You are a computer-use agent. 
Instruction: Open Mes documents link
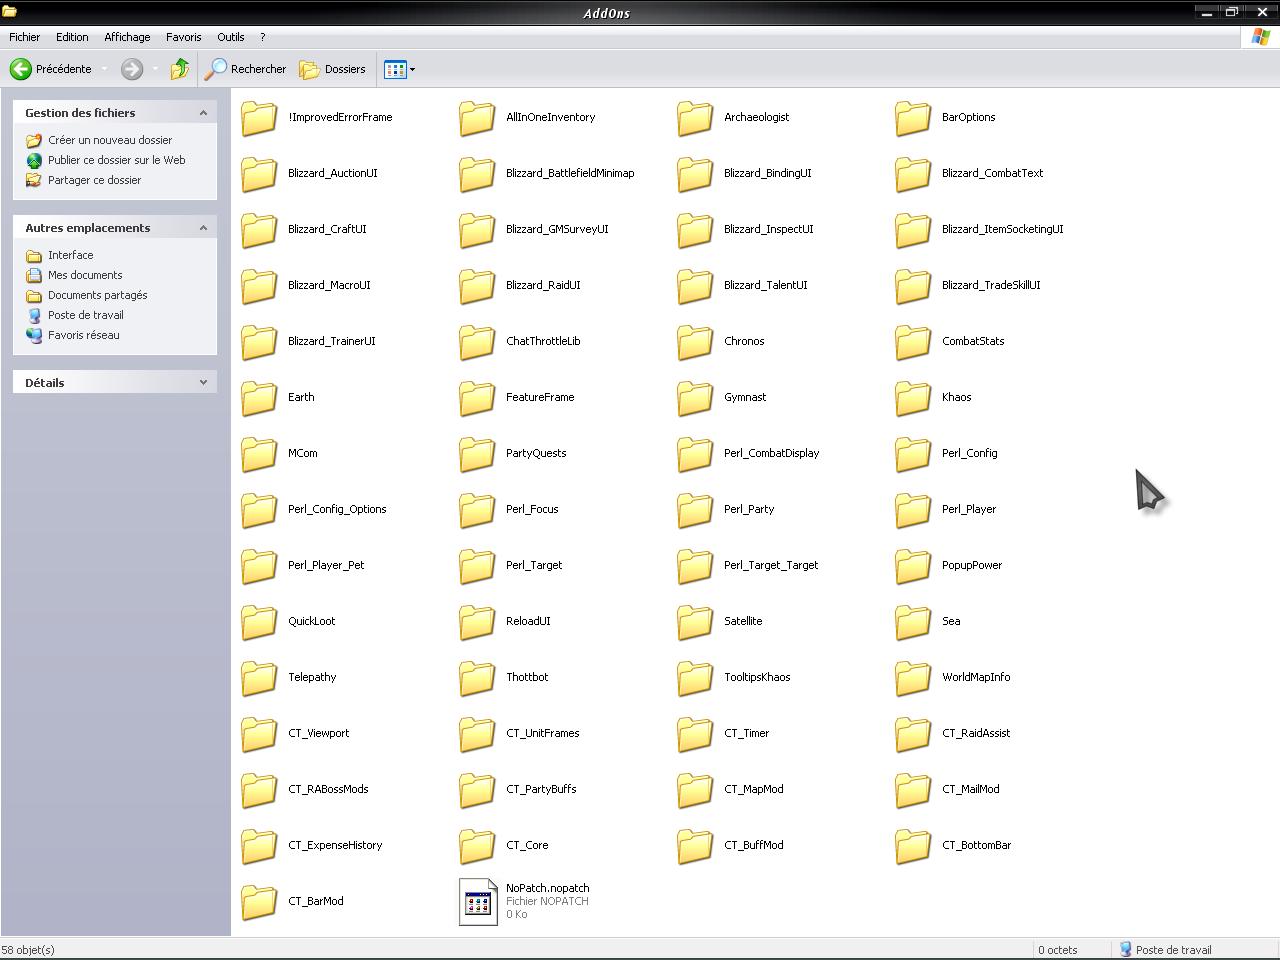pos(85,275)
